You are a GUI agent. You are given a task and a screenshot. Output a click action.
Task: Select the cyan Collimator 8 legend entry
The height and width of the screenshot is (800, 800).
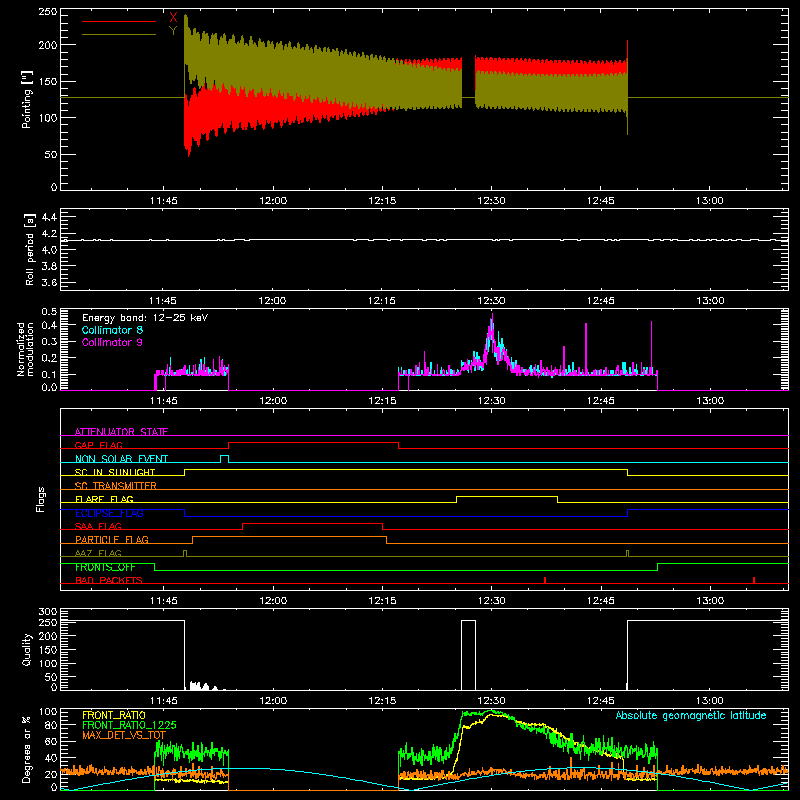point(112,330)
